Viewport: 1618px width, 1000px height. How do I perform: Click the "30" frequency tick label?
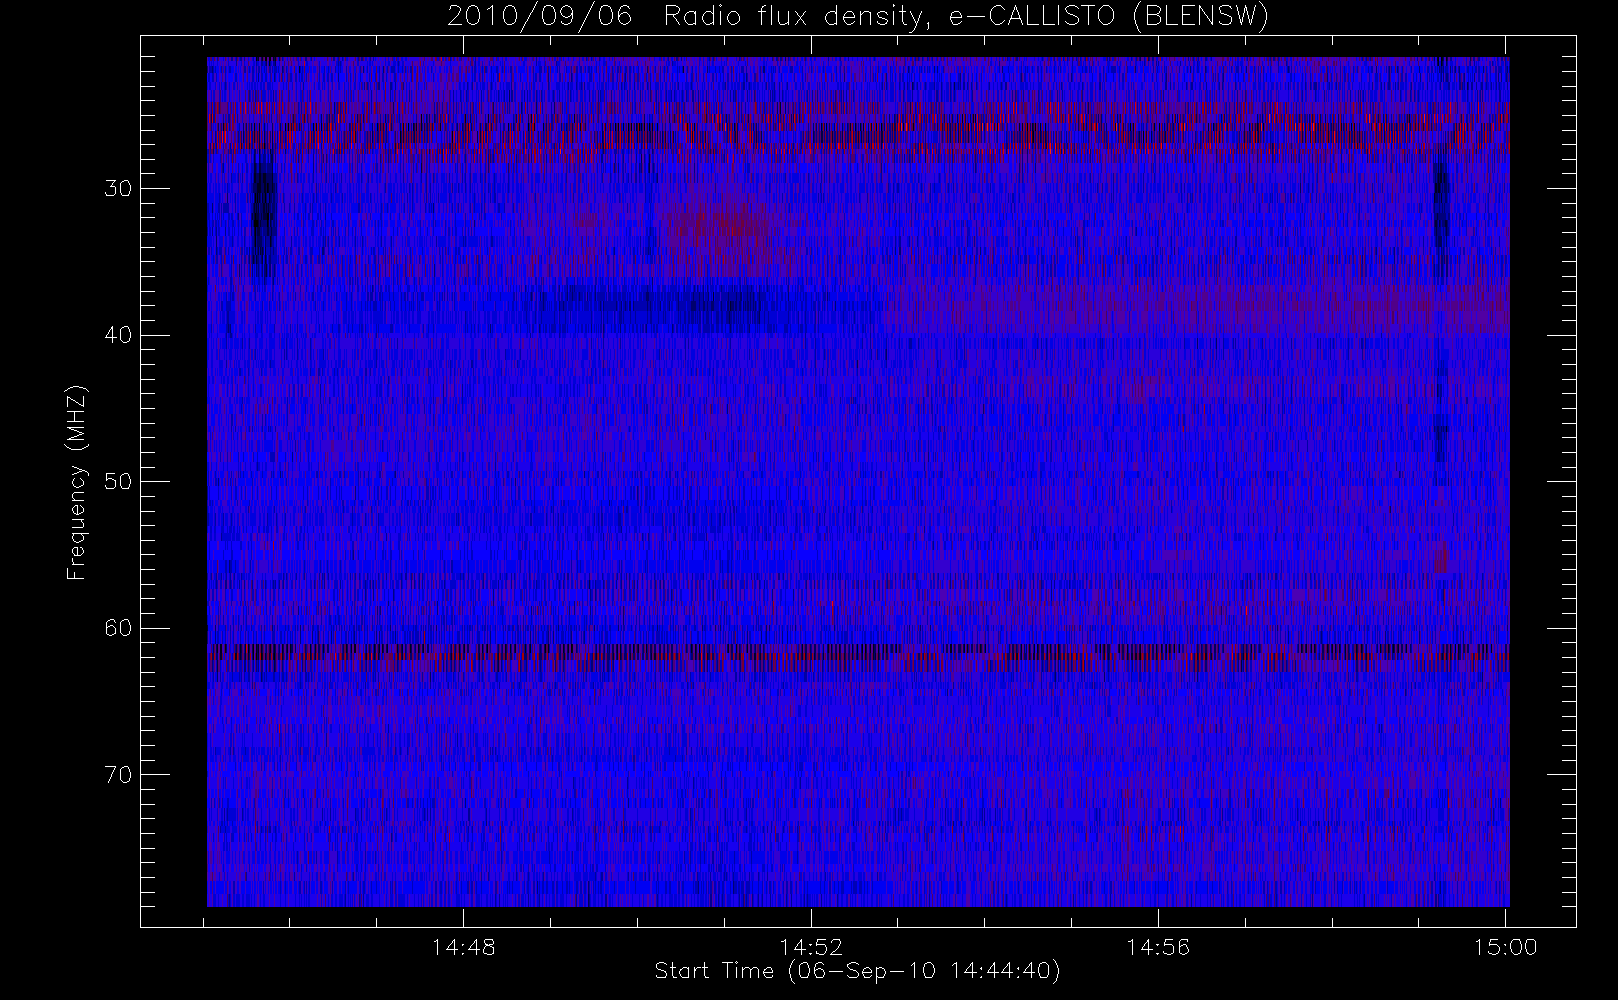pos(118,188)
